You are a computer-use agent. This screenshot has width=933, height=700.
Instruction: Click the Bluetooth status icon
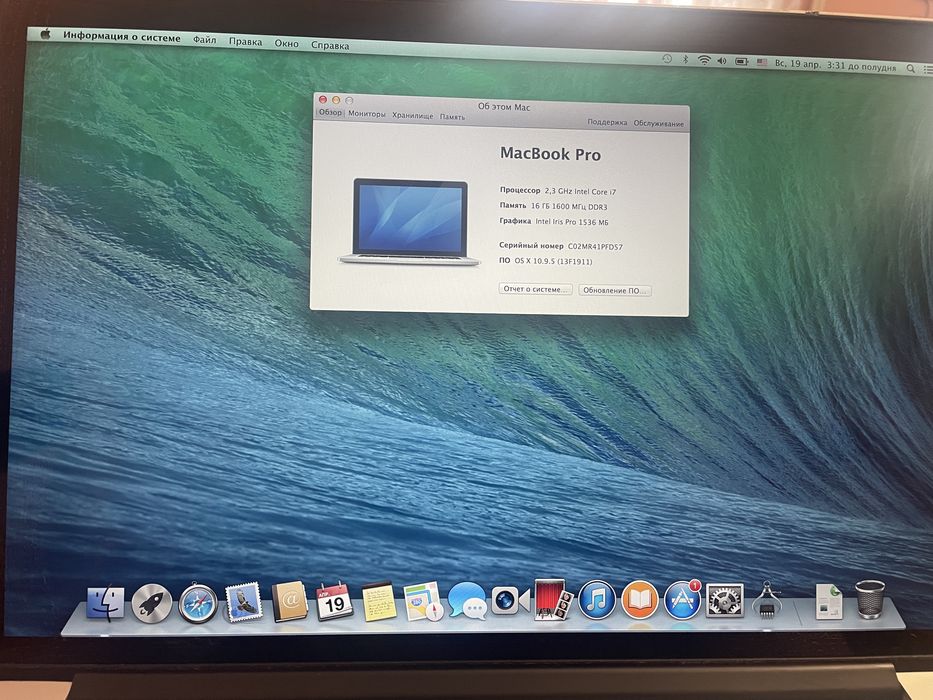685,59
